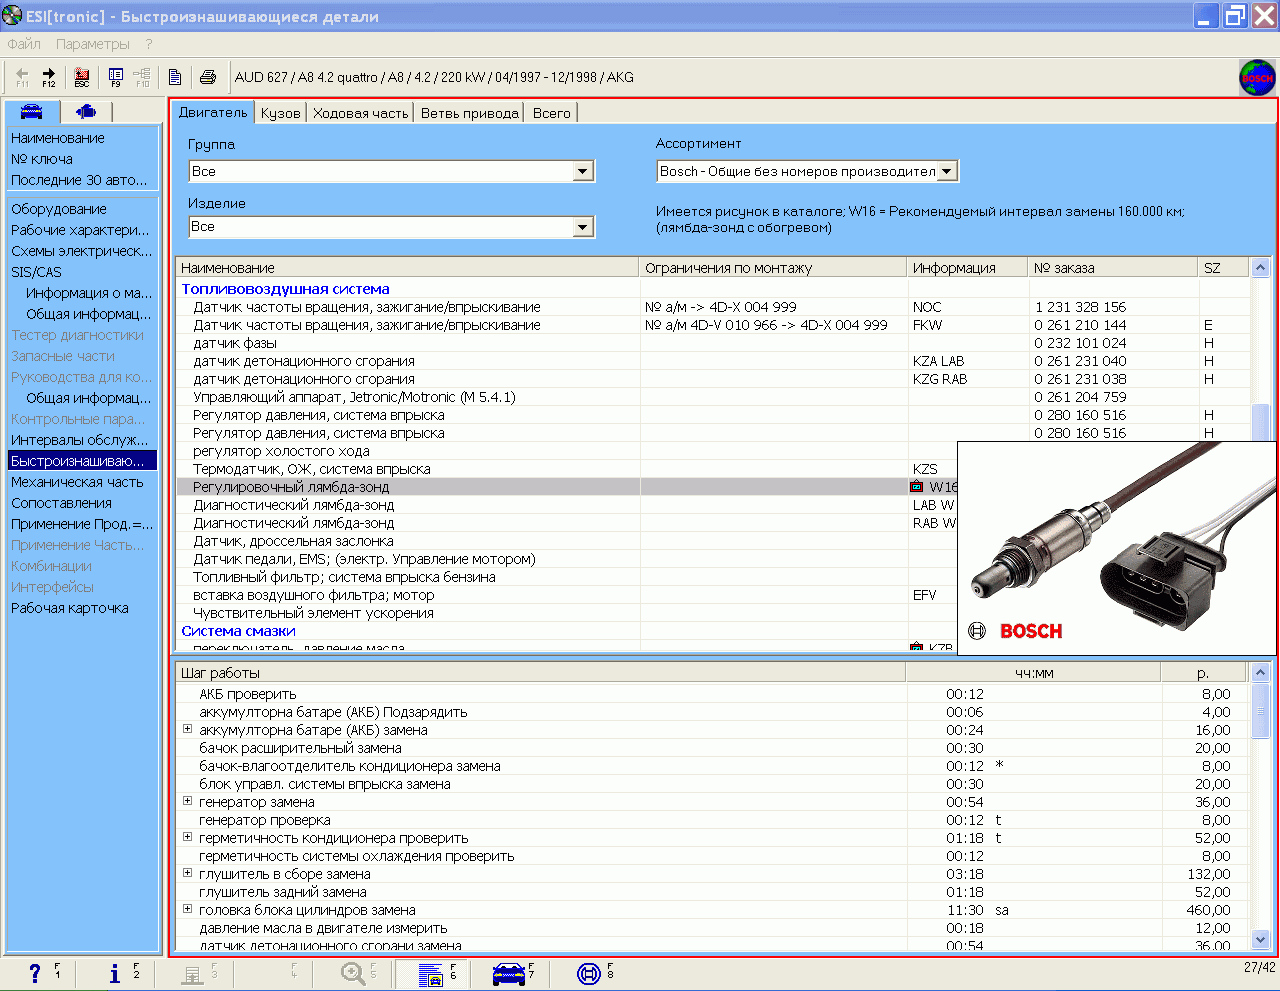Expand головка блока цилиндров замена row
This screenshot has height=991, width=1280.
pos(187,910)
